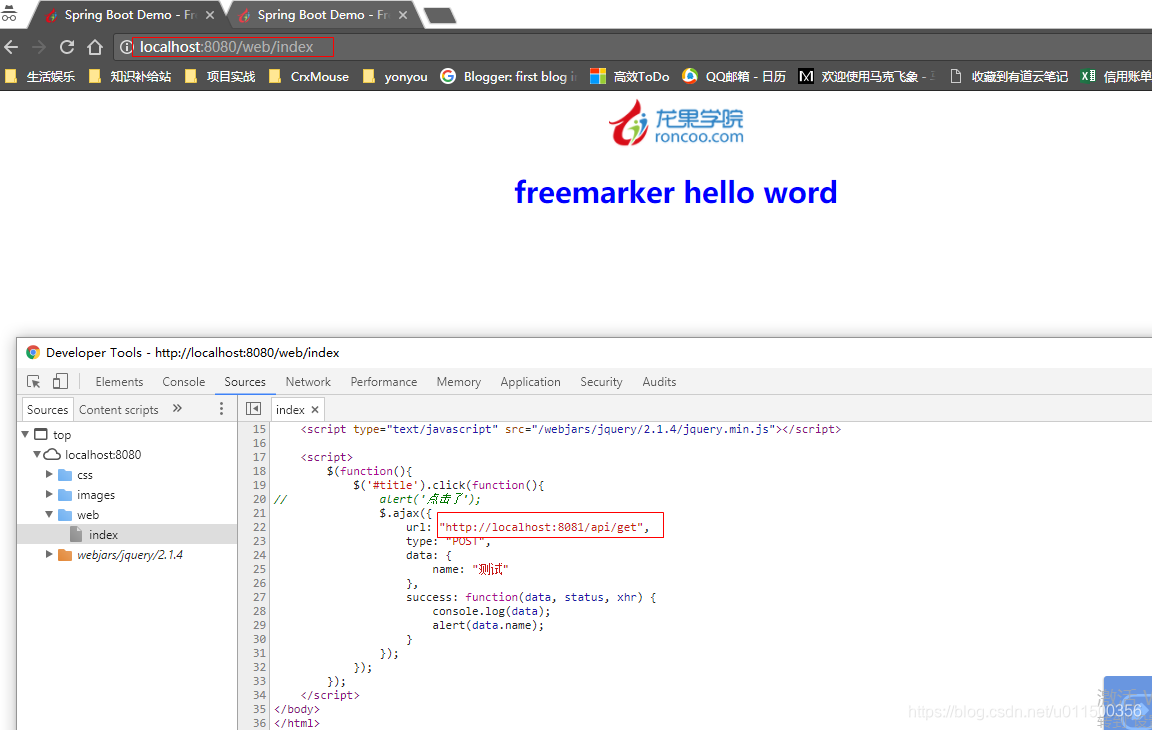This screenshot has width=1152, height=730.
Task: Show more navigator tabs with the chevron
Action: tap(177, 408)
